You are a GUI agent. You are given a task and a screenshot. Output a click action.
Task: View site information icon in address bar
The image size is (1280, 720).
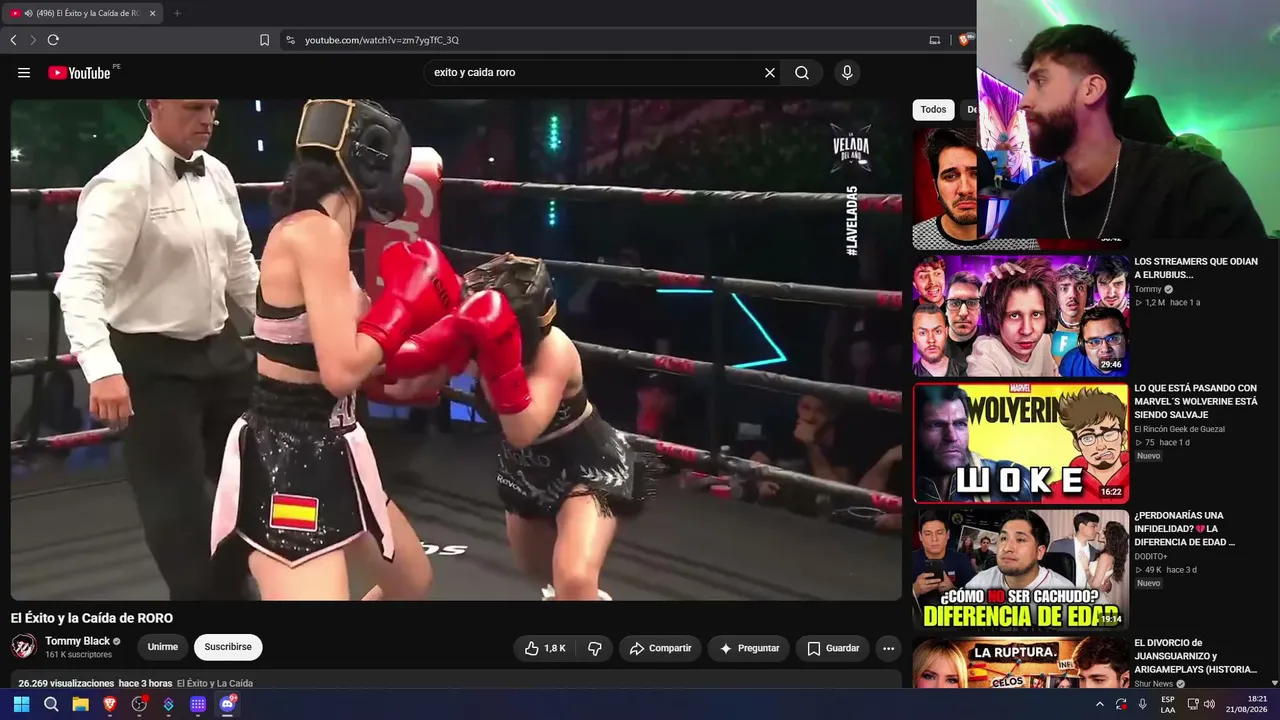[290, 40]
